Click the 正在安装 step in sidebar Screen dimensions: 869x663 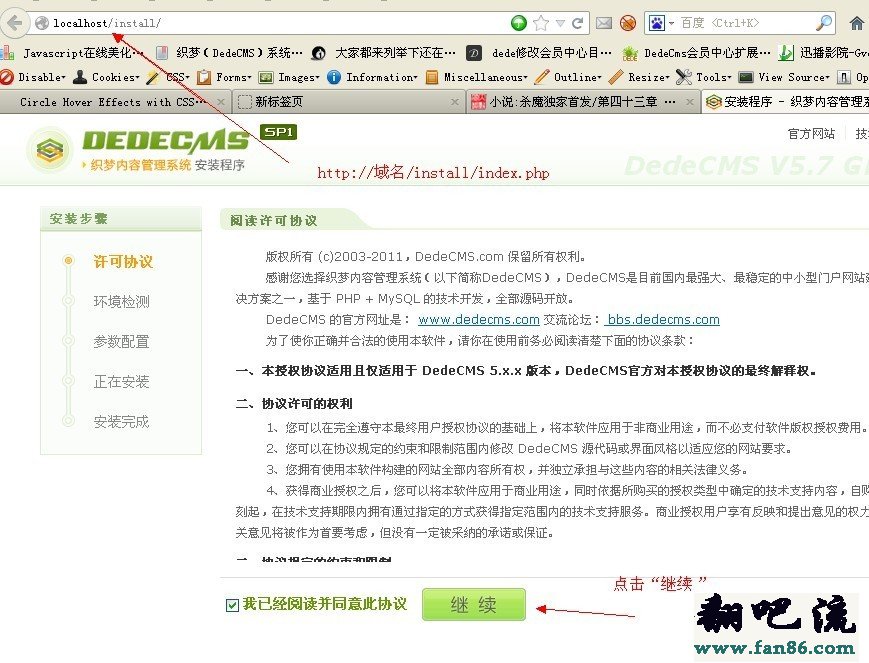click(x=121, y=381)
